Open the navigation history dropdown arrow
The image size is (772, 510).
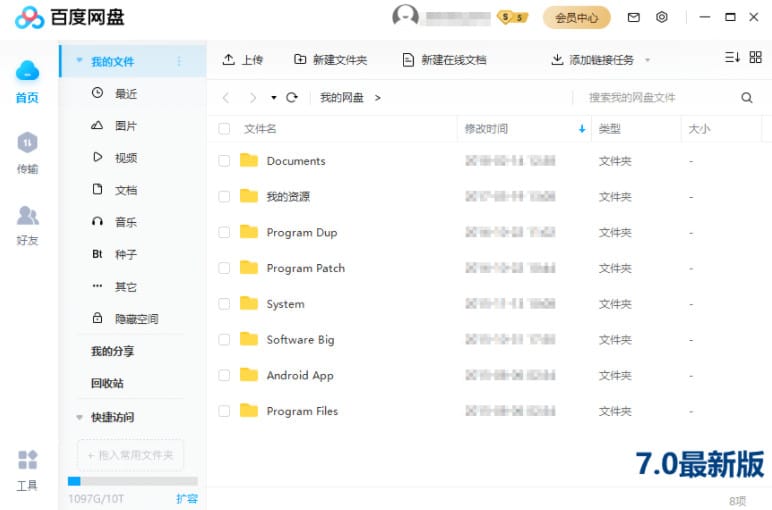(x=274, y=97)
